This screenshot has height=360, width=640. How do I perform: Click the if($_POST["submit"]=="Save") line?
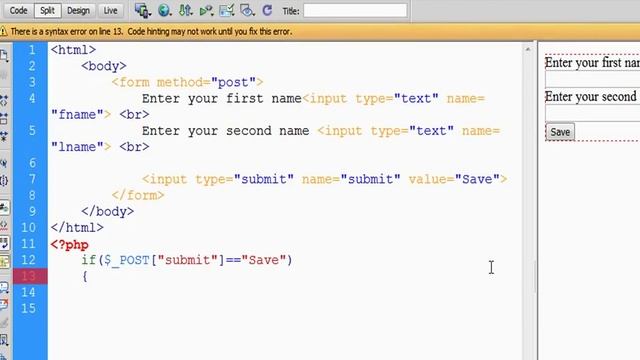click(x=187, y=260)
